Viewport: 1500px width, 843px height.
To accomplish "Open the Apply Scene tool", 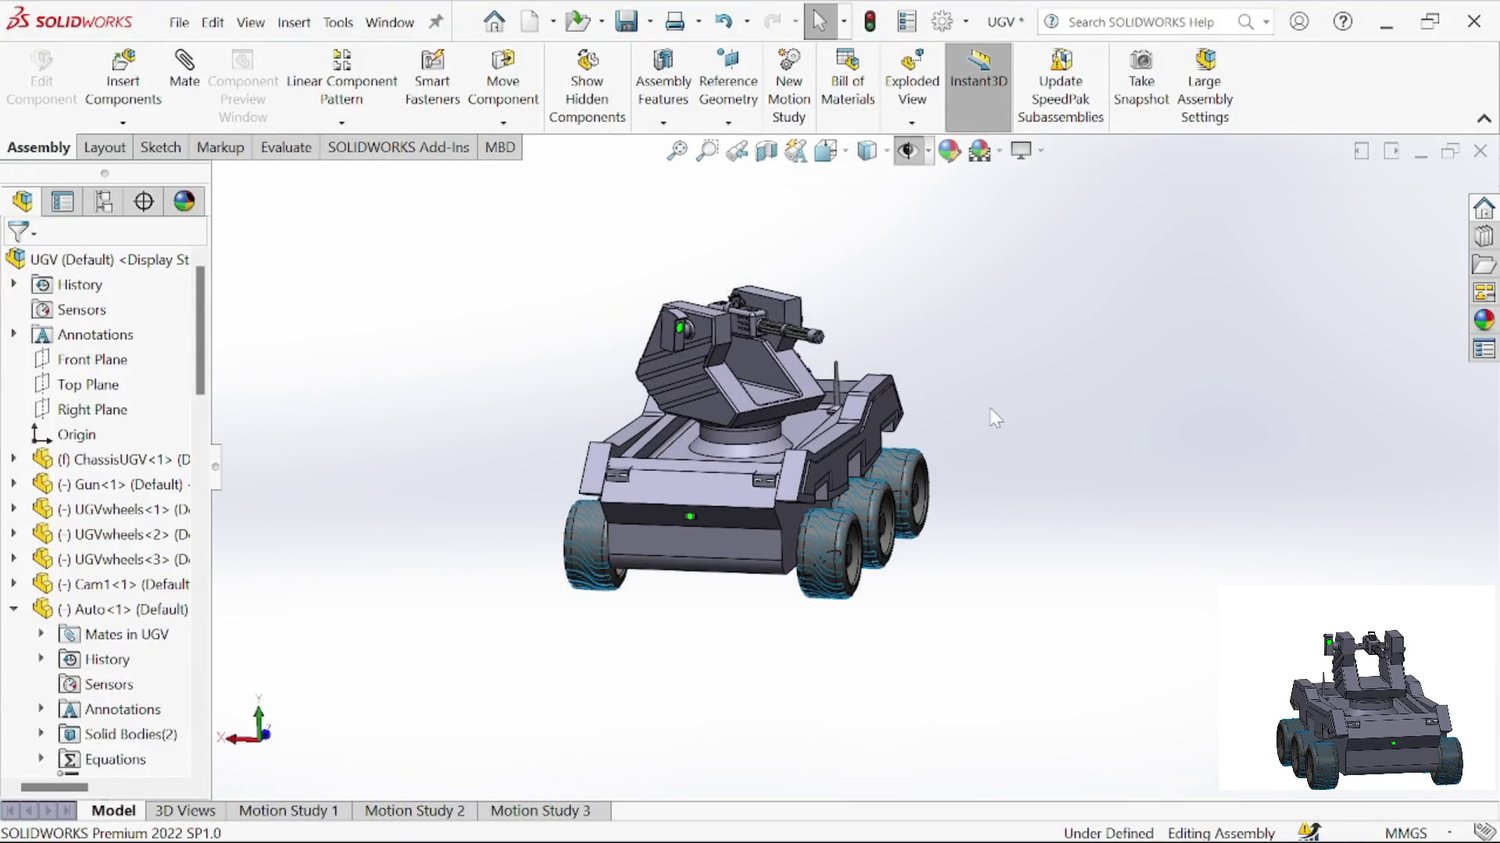I will 980,151.
